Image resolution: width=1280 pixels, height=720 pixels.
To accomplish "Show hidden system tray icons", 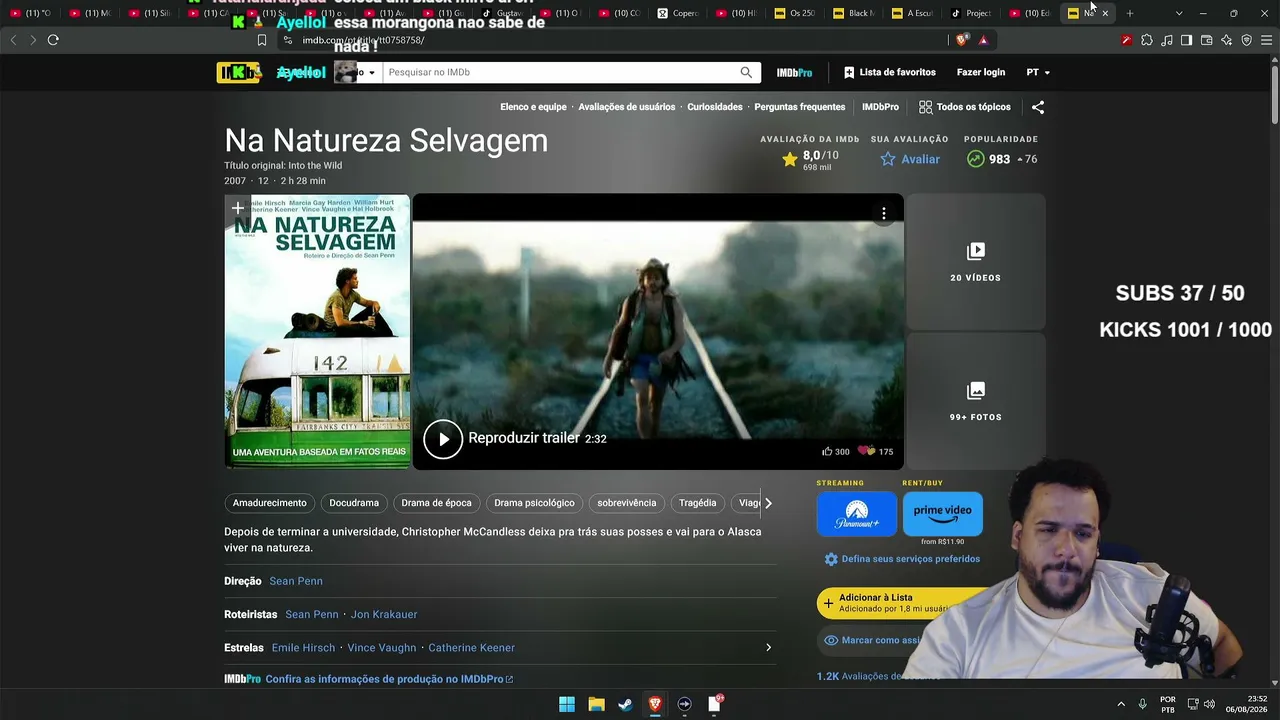I will tap(1121, 704).
